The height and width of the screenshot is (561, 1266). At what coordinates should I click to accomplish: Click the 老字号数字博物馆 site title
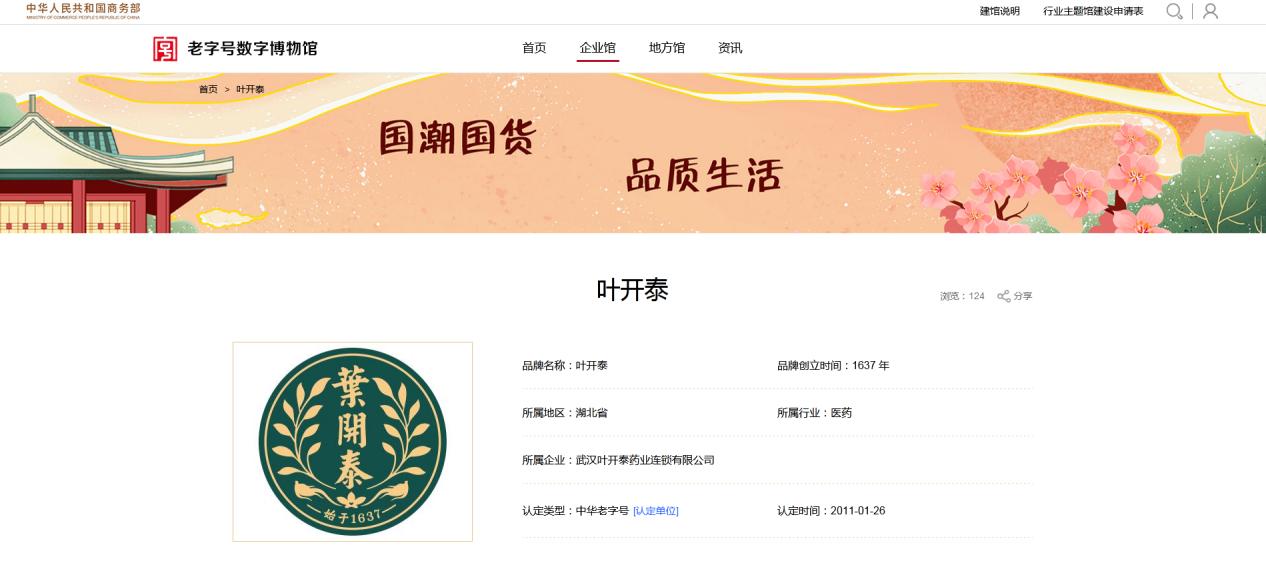[x=252, y=48]
